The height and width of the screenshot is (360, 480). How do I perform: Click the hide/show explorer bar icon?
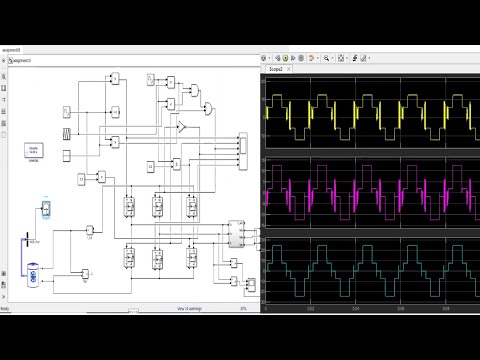pyautogui.click(x=4, y=61)
